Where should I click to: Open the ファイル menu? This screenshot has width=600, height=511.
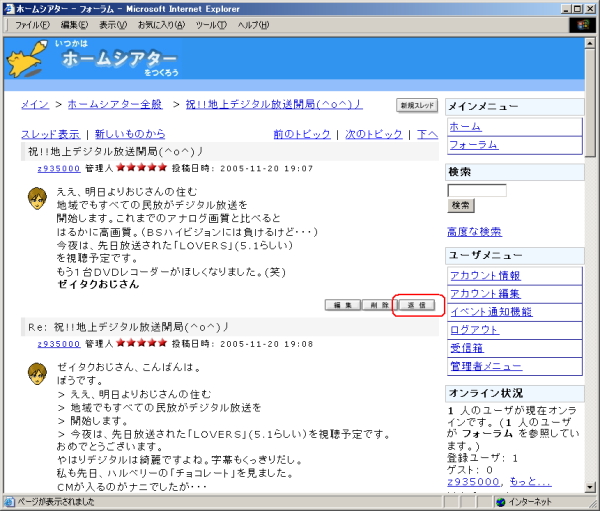coord(32,25)
